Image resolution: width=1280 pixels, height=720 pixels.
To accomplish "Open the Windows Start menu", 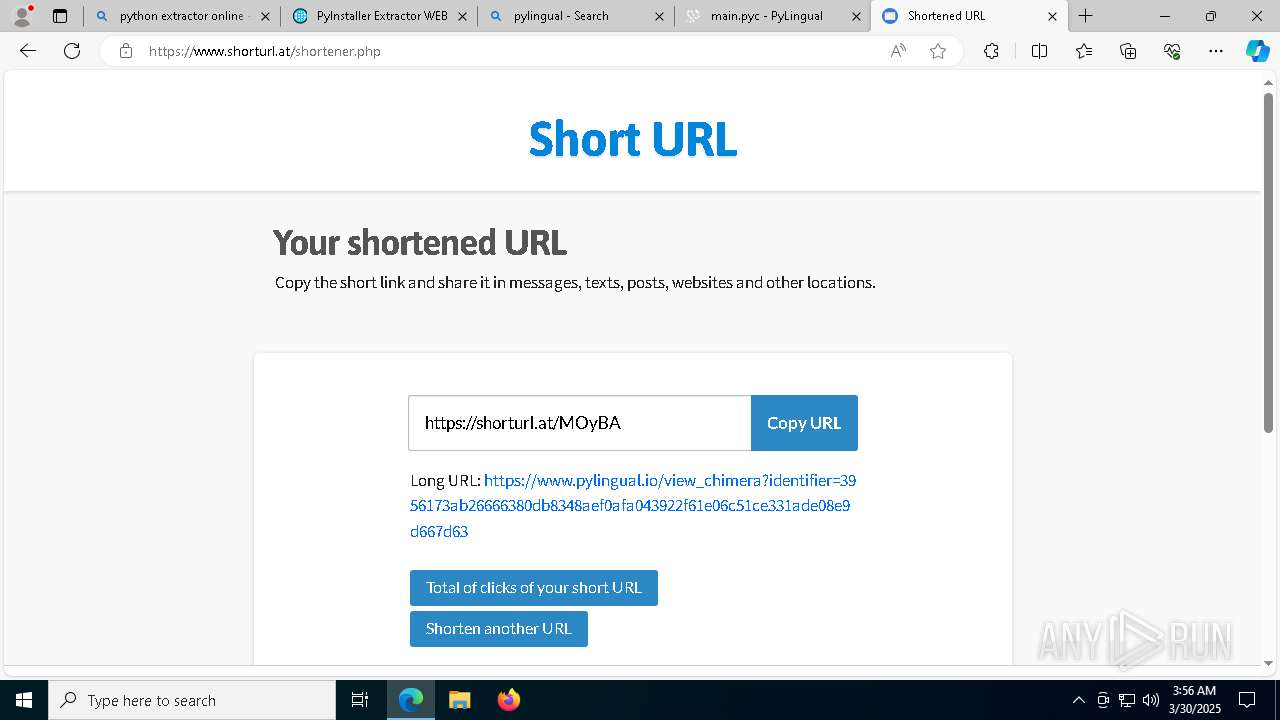I will [x=24, y=700].
